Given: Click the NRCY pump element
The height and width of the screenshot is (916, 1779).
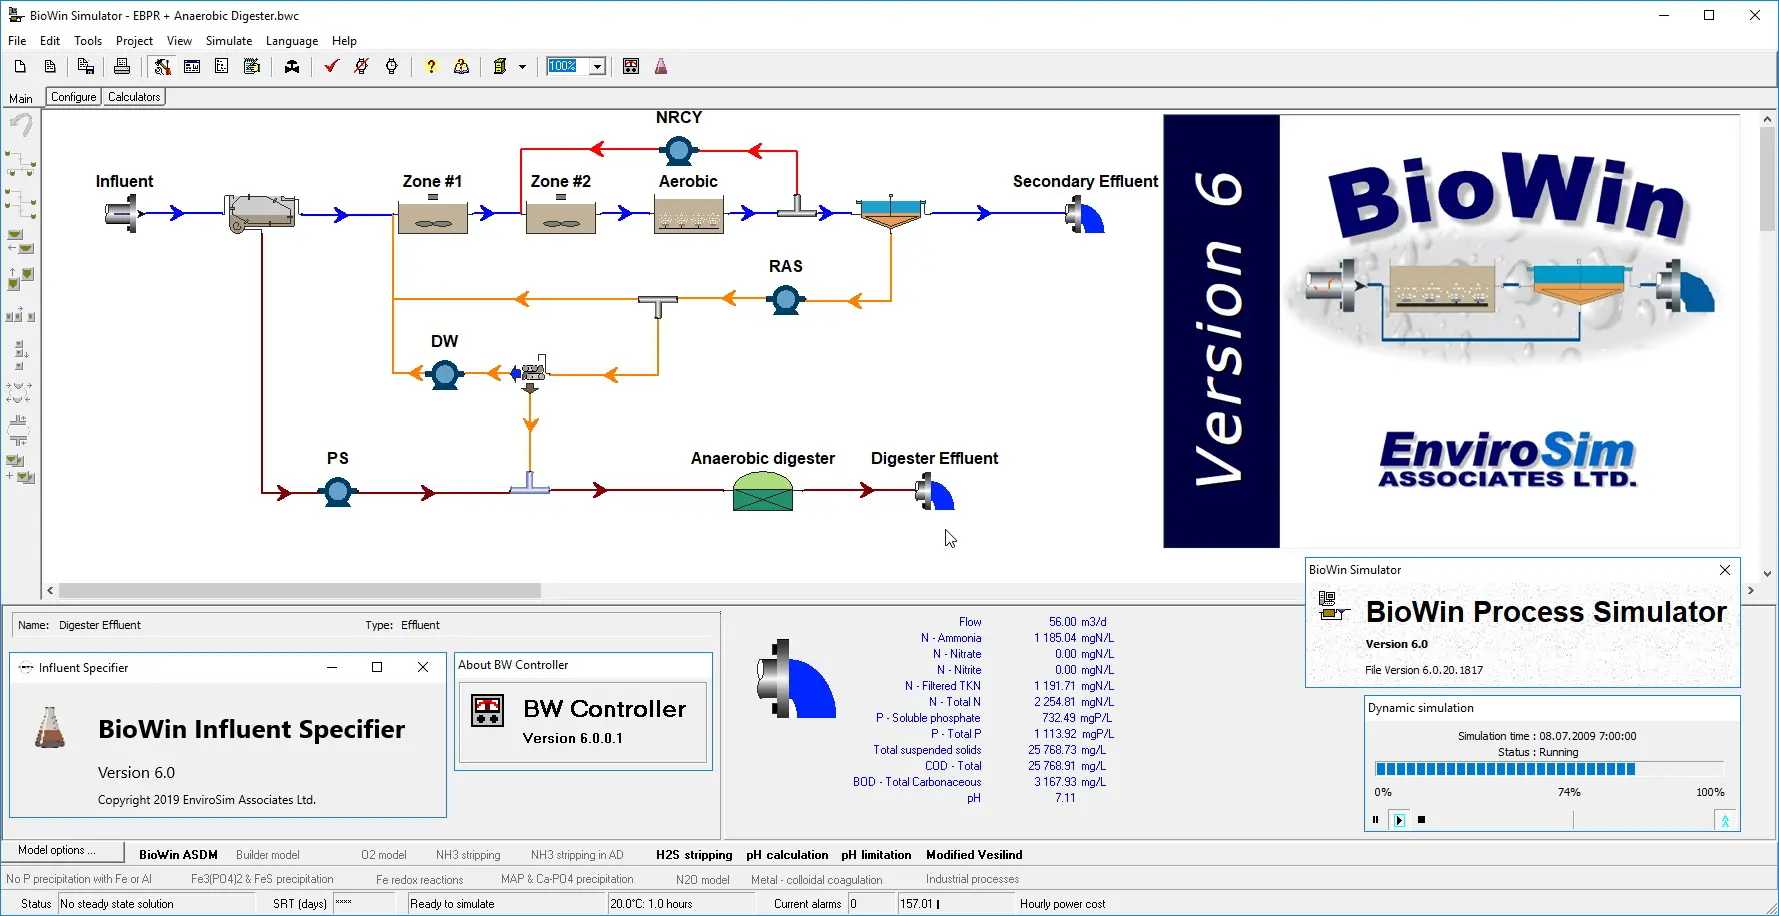Looking at the screenshot, I should pyautogui.click(x=679, y=151).
